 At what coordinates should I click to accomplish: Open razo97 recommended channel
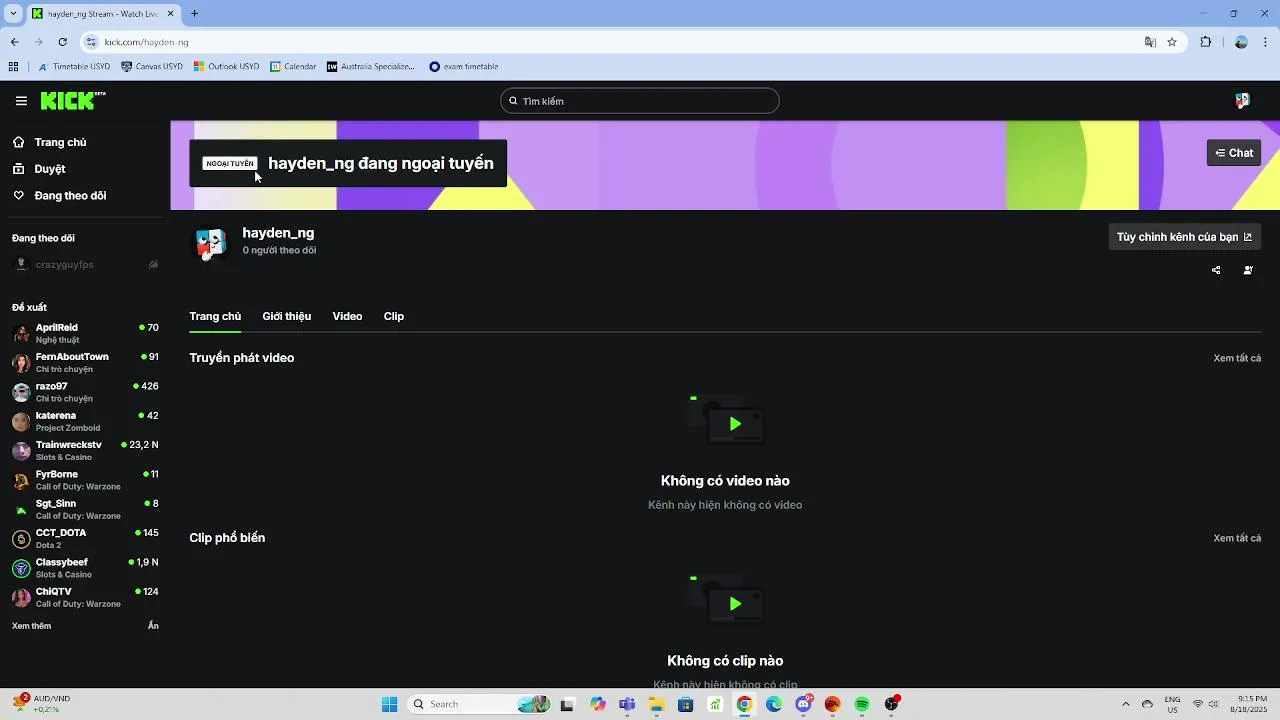(x=85, y=392)
